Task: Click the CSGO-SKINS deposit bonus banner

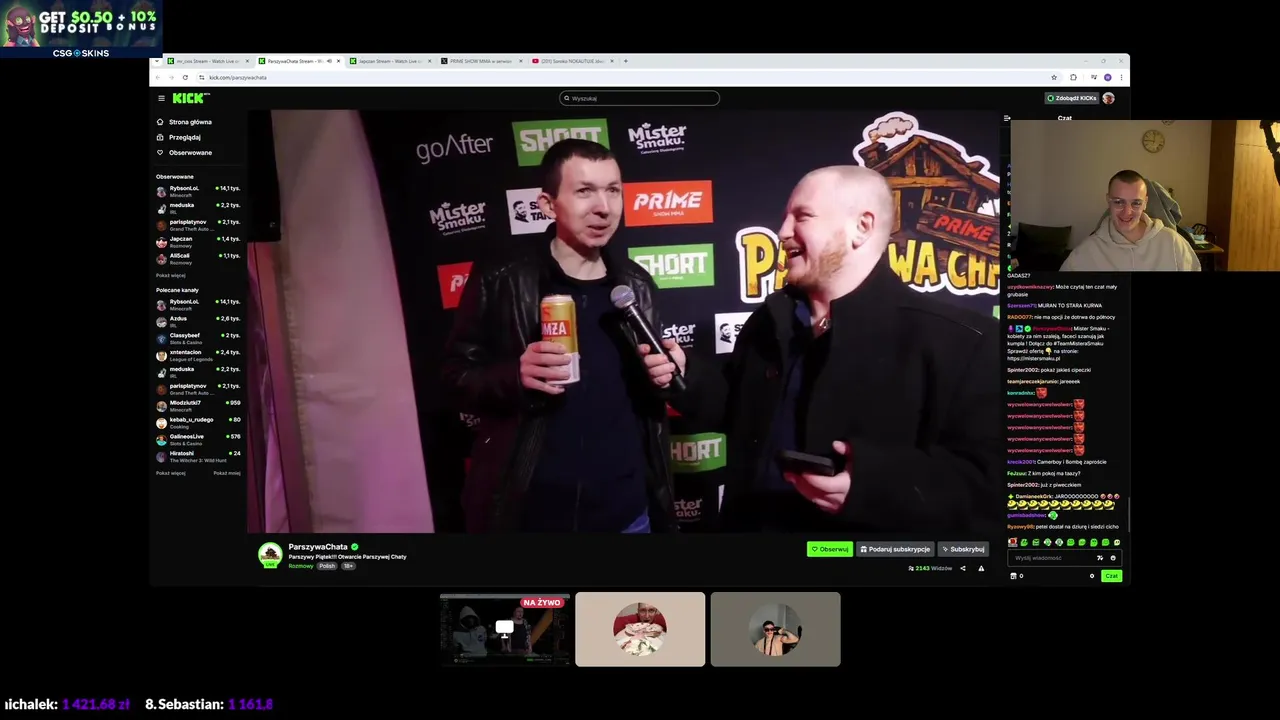Action: pos(81,30)
